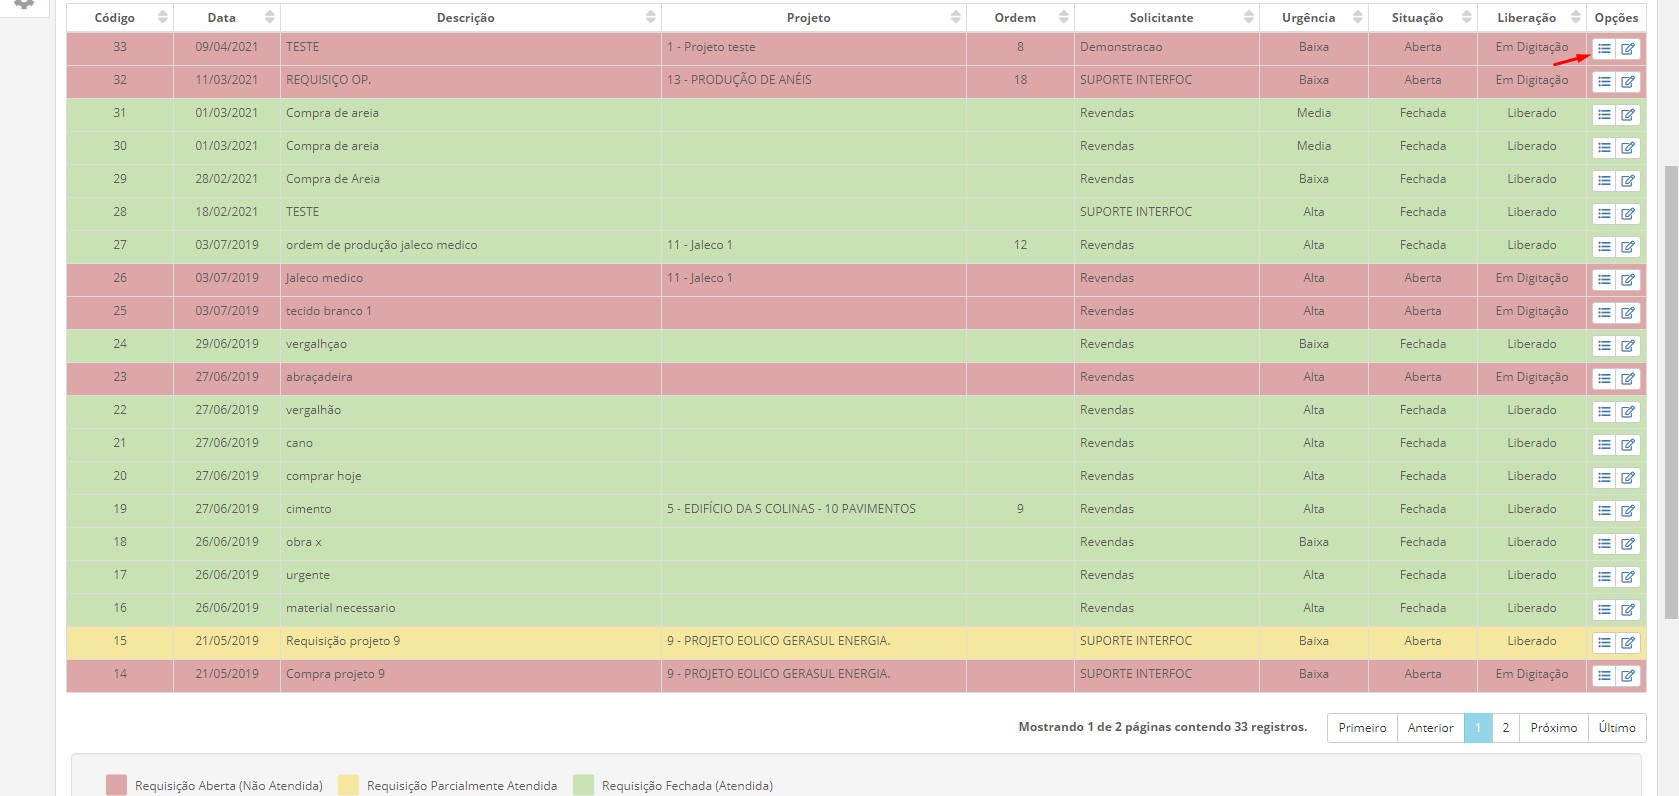Select project '13 - PRODUÇÃO DE ANÉIS'

739,80
